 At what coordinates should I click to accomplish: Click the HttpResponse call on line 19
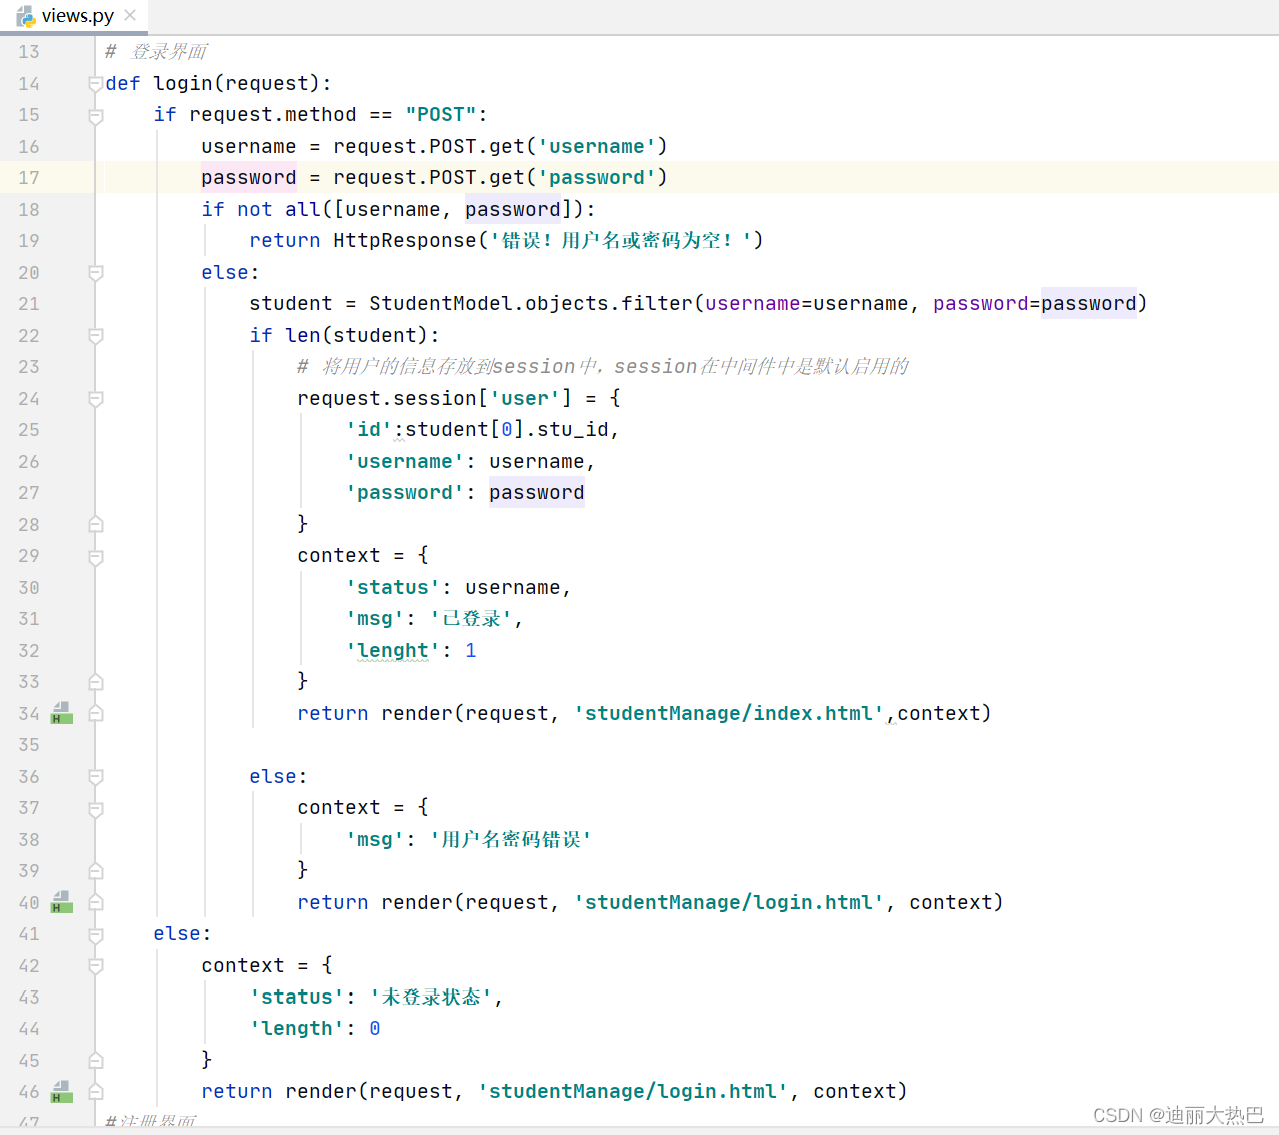[405, 241]
